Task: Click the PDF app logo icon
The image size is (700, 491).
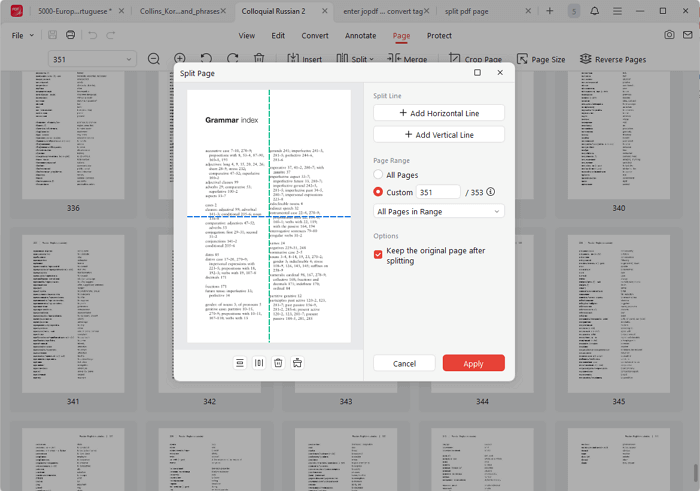Action: tap(17, 11)
